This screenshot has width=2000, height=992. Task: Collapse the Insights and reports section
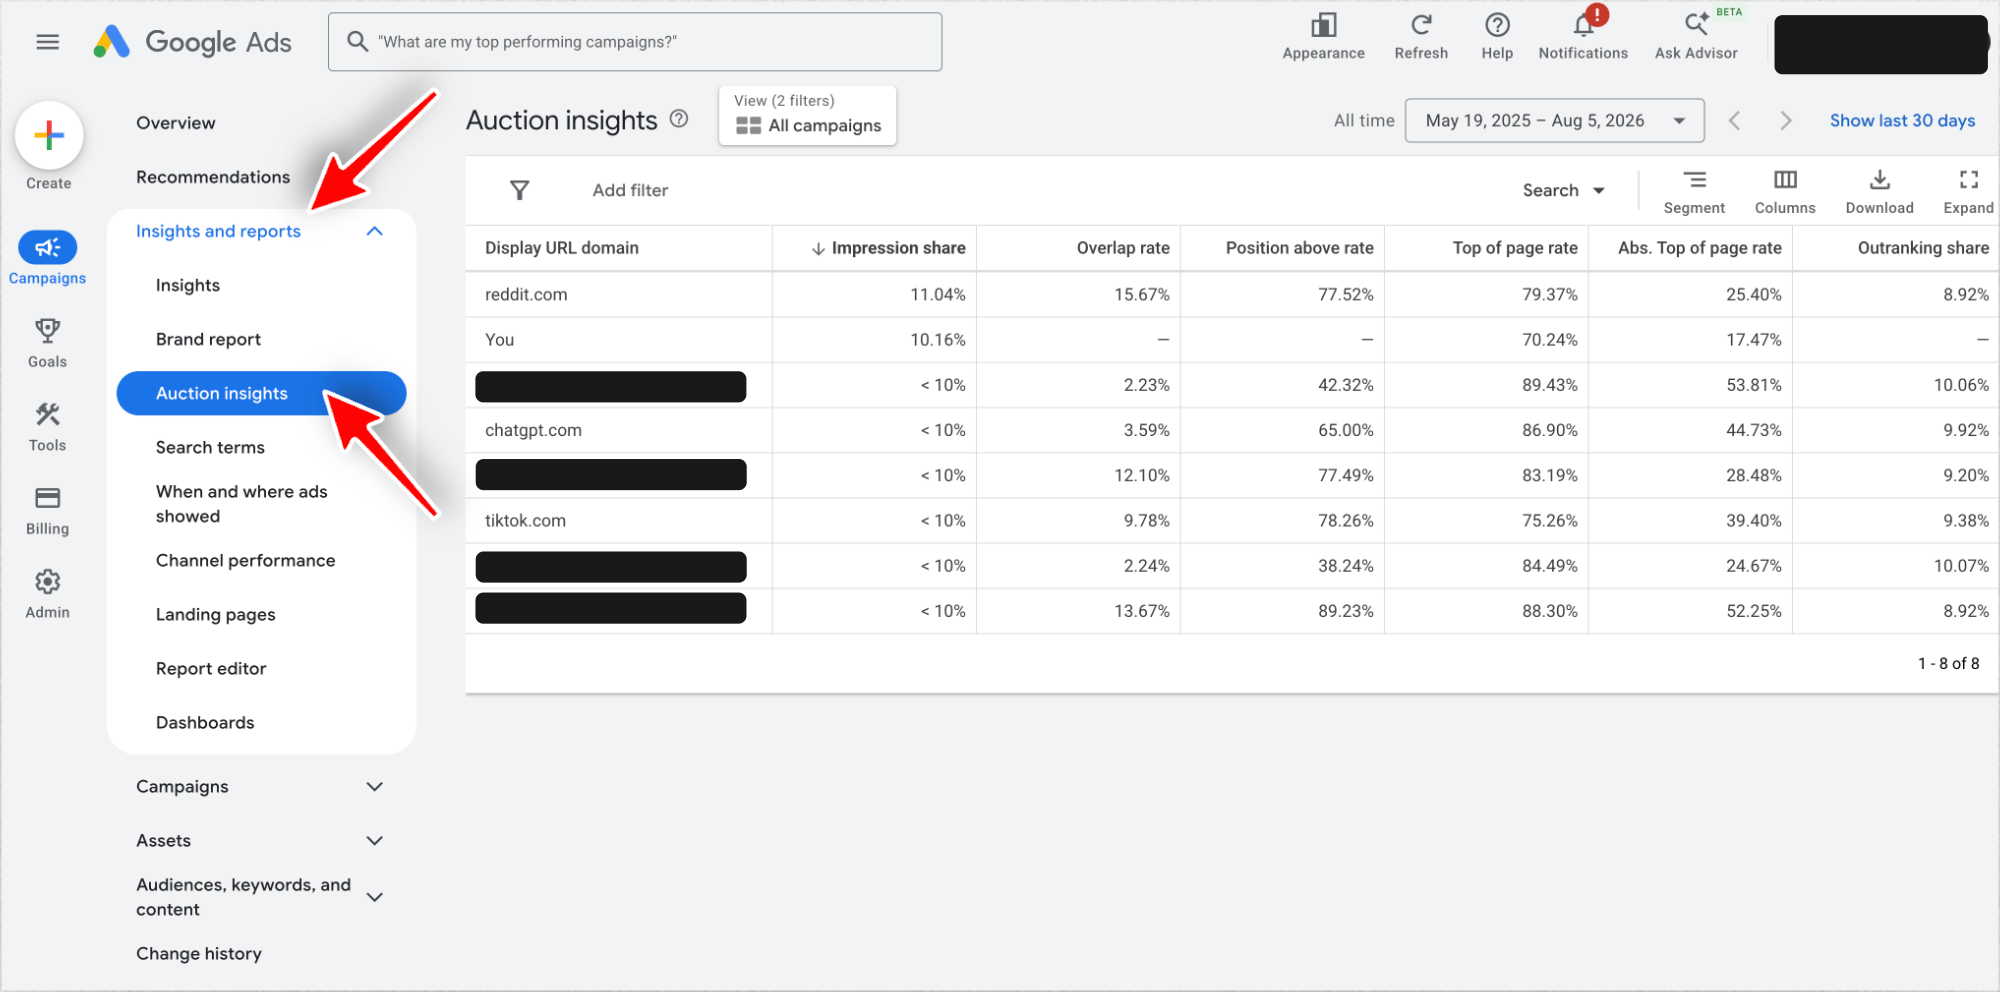pyautogui.click(x=375, y=231)
